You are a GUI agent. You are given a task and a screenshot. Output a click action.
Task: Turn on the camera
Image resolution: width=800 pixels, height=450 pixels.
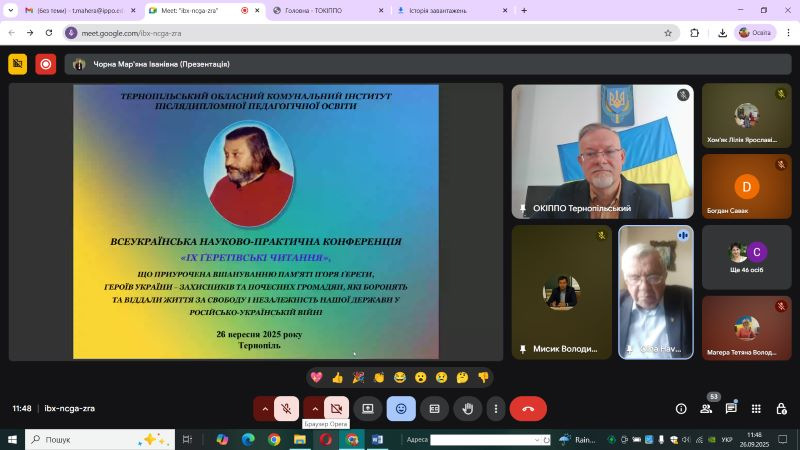(x=337, y=408)
